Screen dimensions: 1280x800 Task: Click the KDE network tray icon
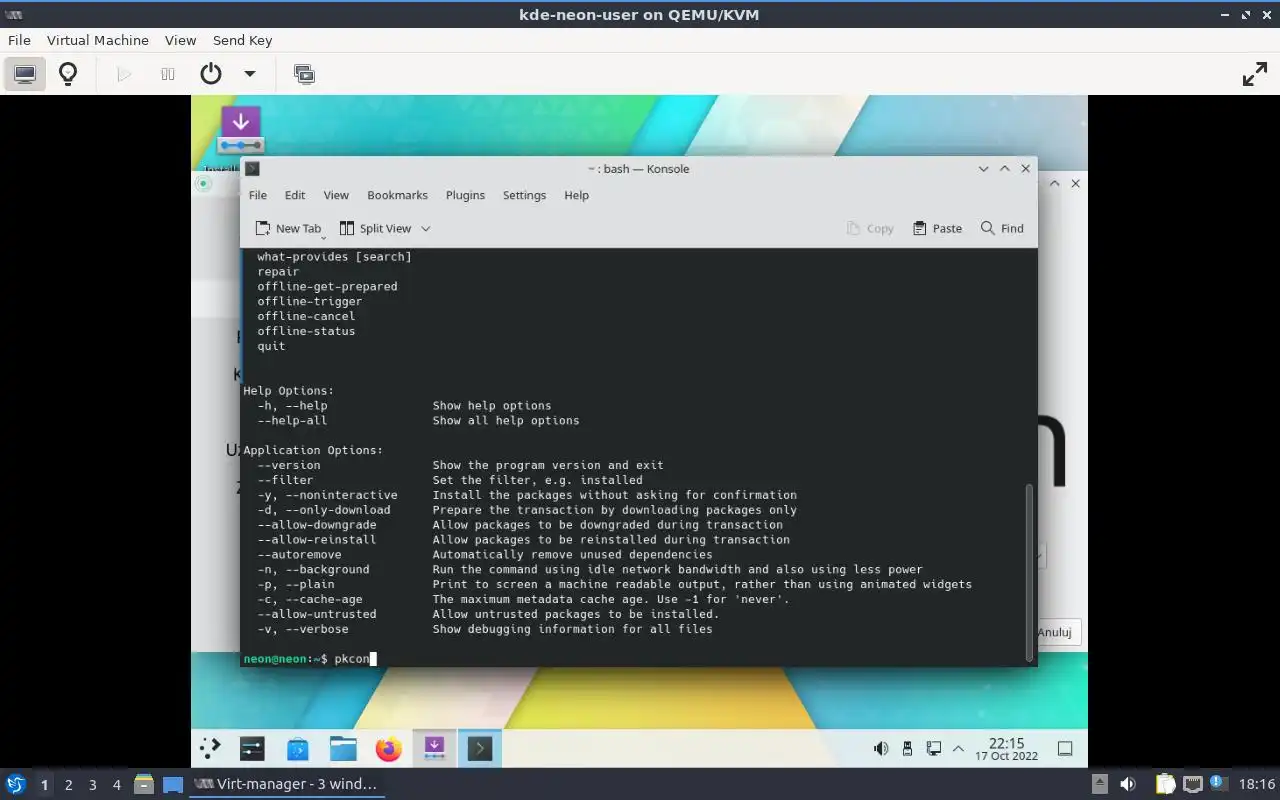934,748
